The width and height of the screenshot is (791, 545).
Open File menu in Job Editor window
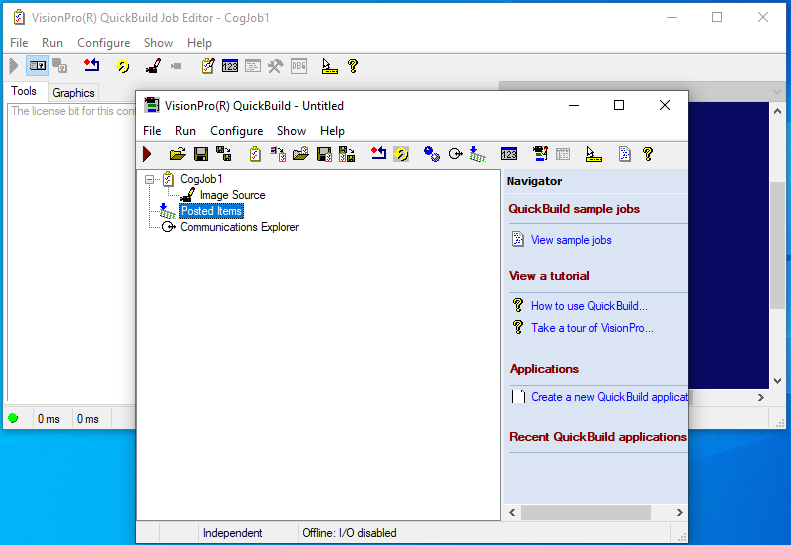point(19,43)
